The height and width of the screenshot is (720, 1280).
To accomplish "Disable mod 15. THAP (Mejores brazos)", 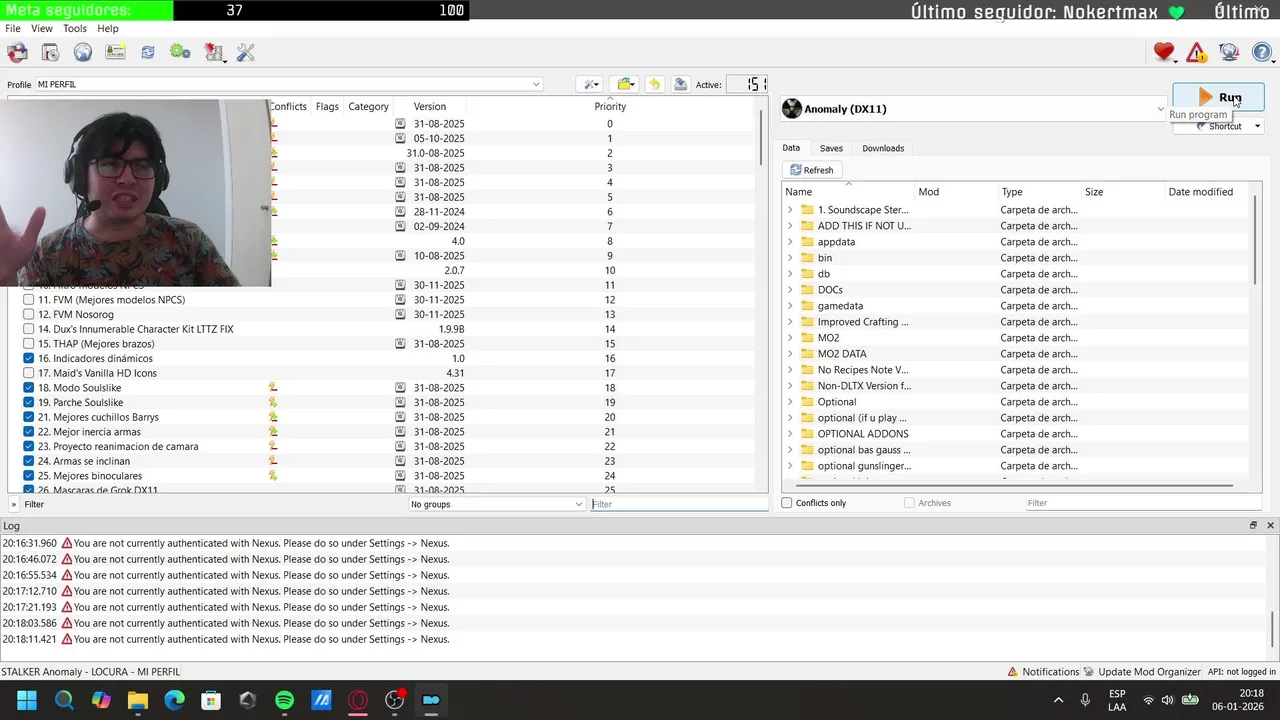I will coord(29,344).
